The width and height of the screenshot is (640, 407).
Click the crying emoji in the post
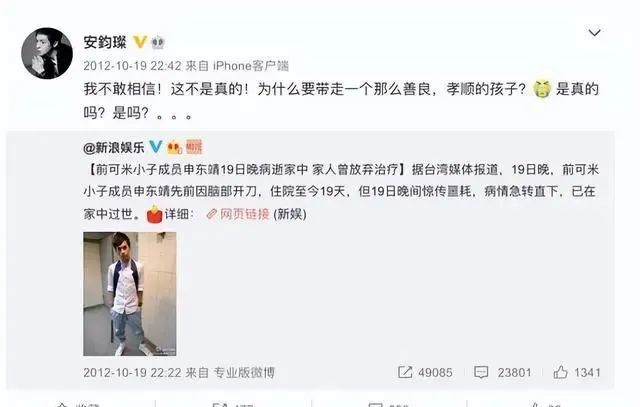point(542,89)
